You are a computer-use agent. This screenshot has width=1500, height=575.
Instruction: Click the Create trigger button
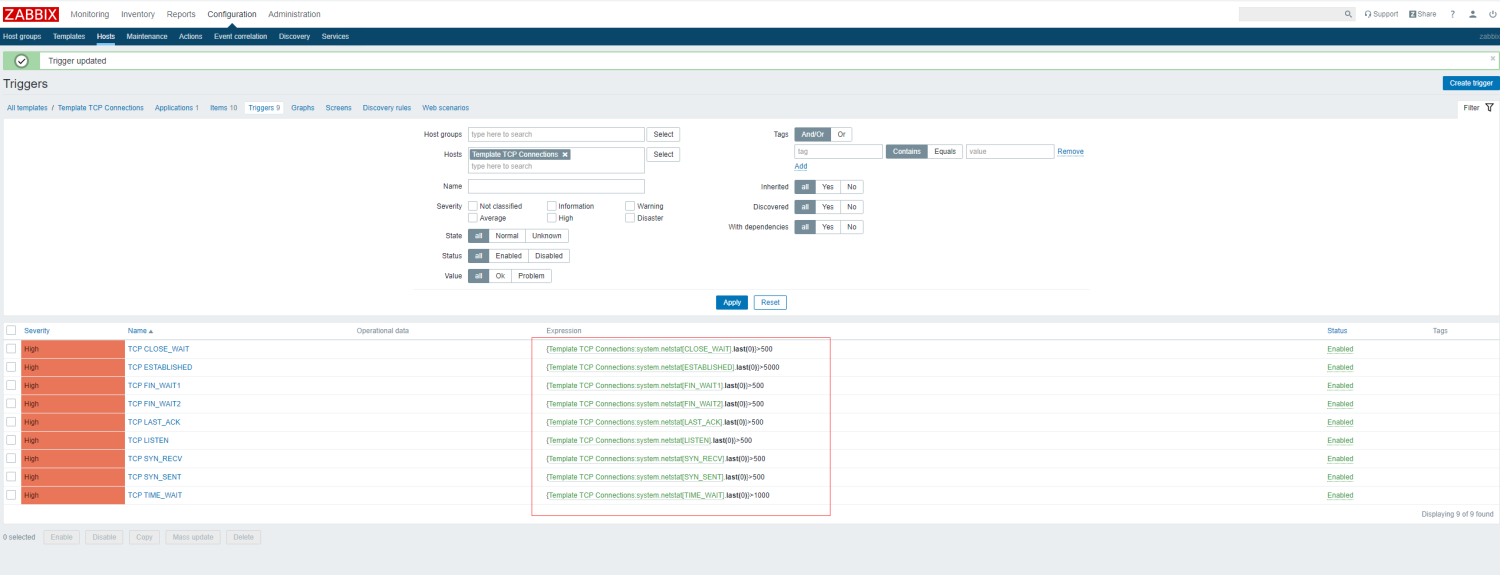tap(1471, 83)
